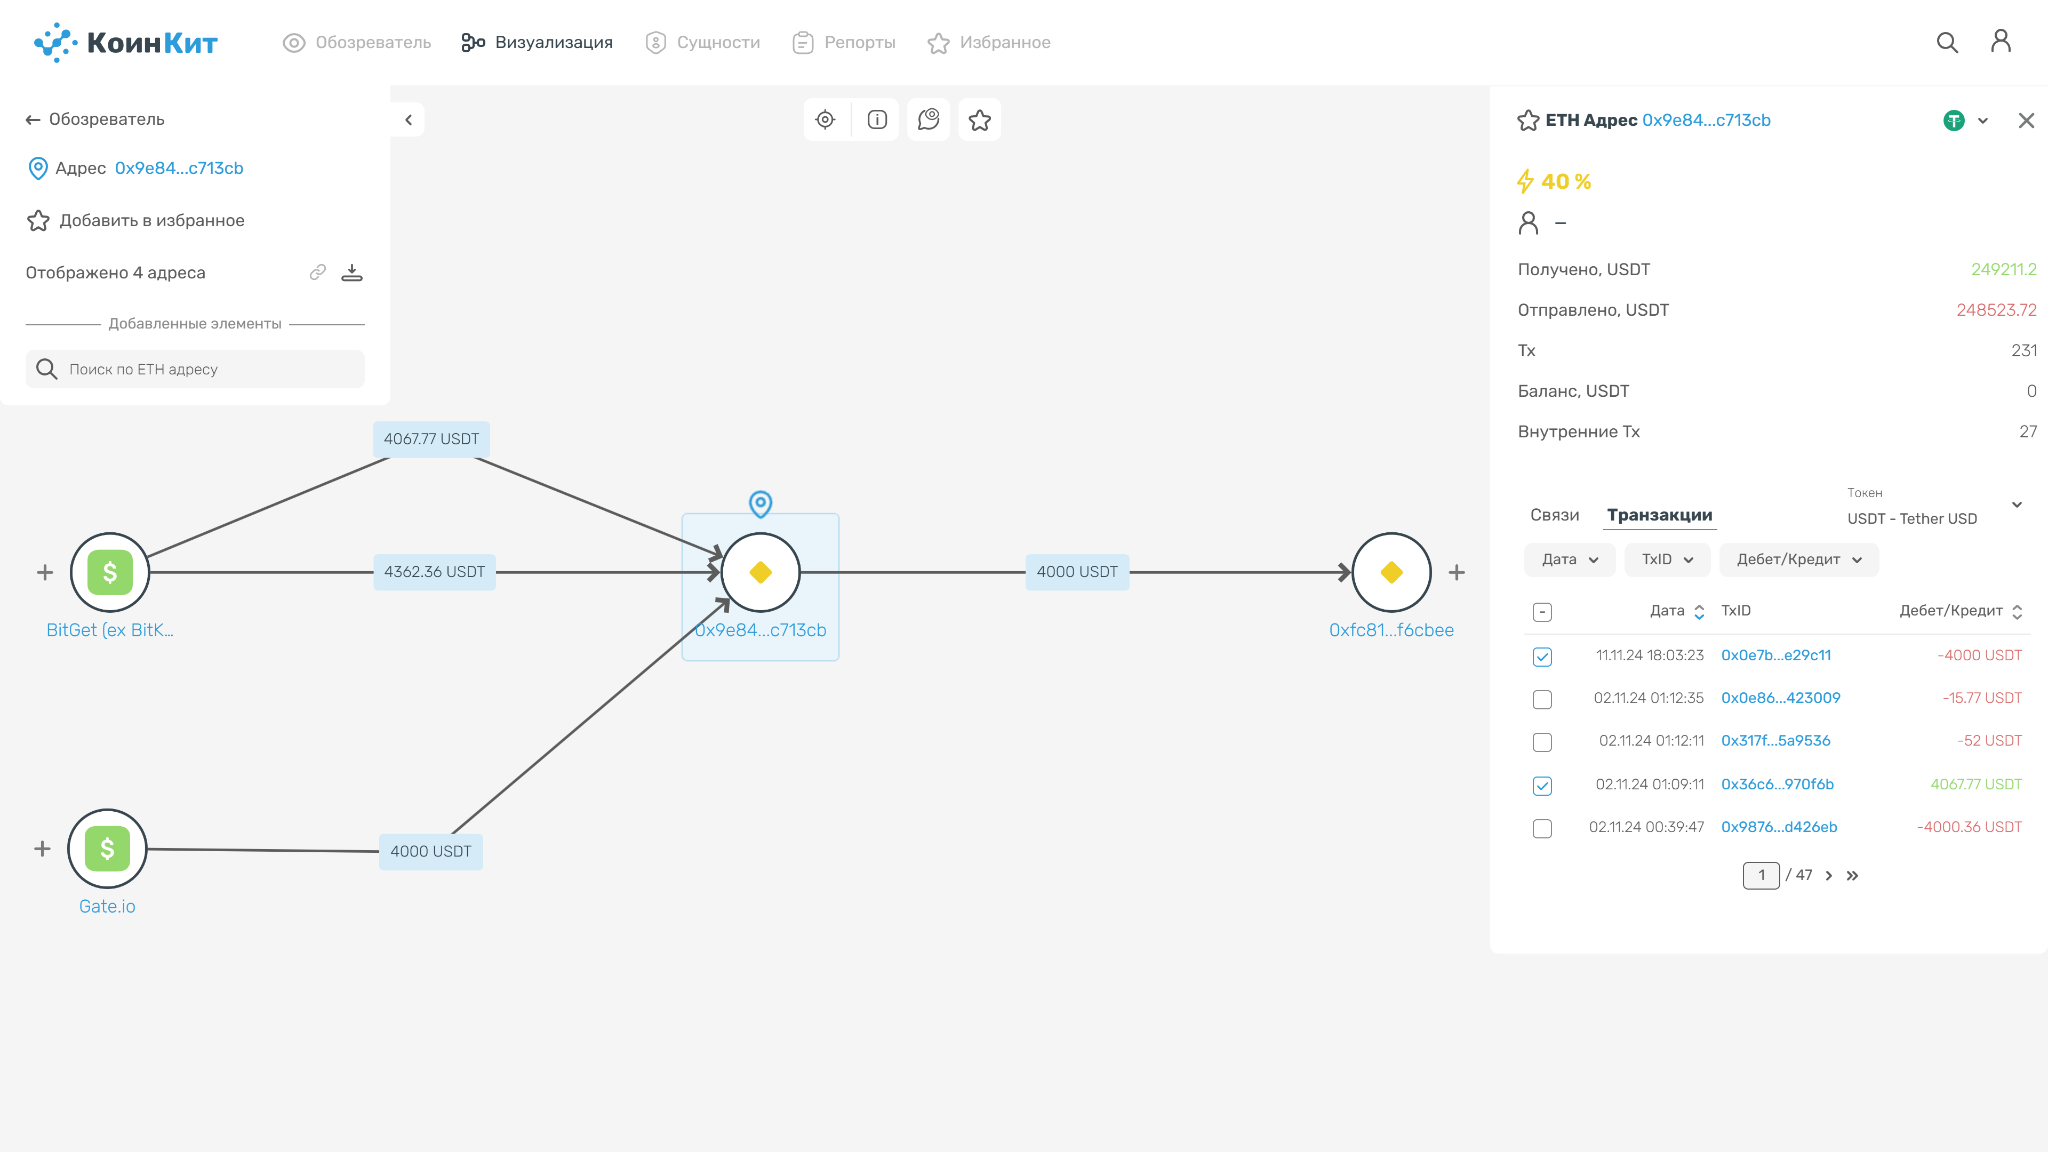Screen dimensions: 2048x1152
Task: Open the Дата filter dropdown
Action: (x=1570, y=560)
